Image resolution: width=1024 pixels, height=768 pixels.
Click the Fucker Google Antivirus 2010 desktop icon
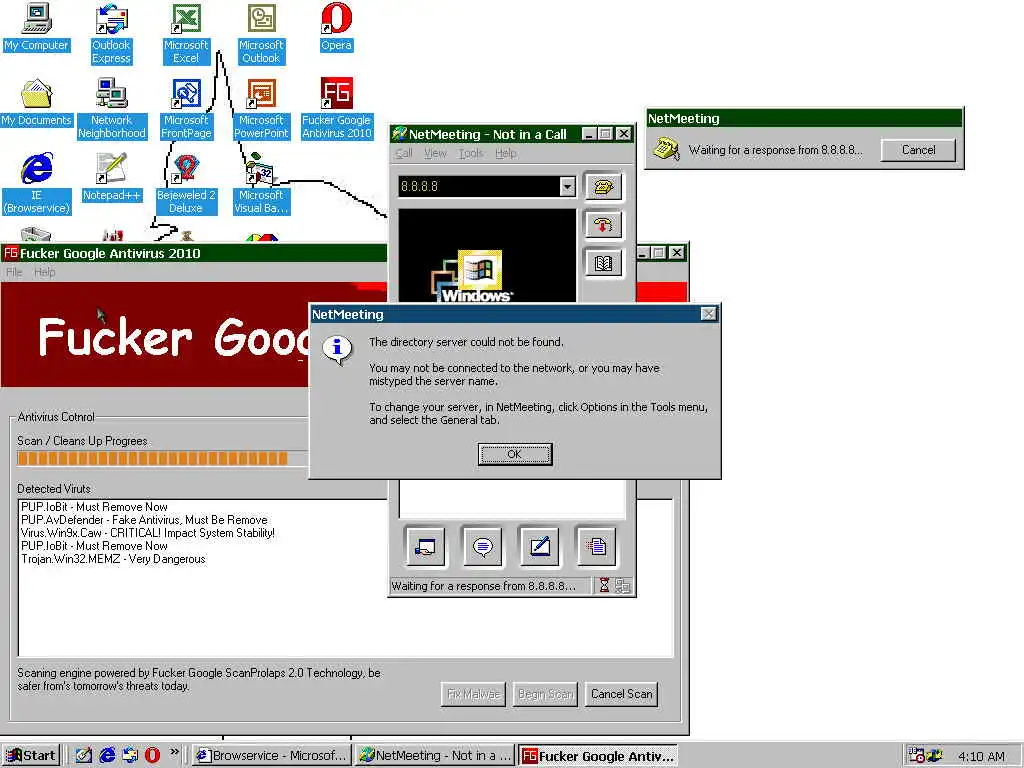pos(336,109)
